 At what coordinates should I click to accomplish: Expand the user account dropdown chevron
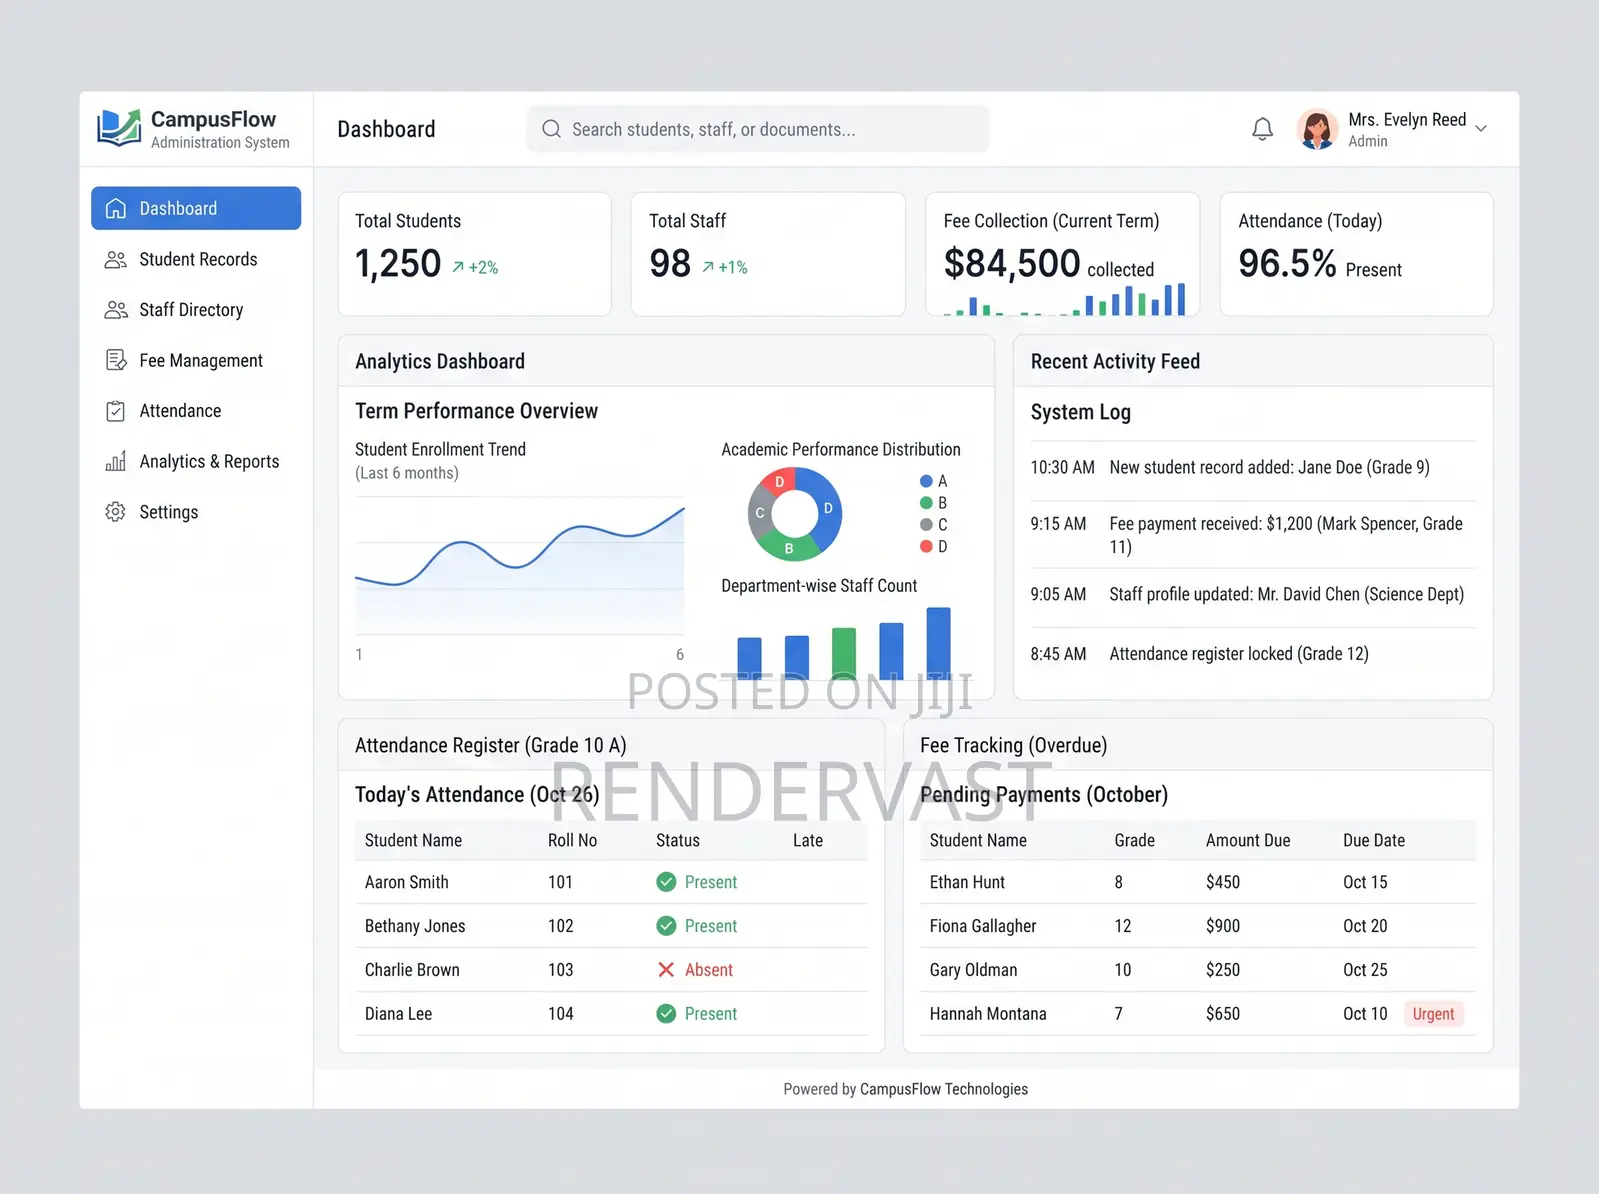(x=1481, y=129)
